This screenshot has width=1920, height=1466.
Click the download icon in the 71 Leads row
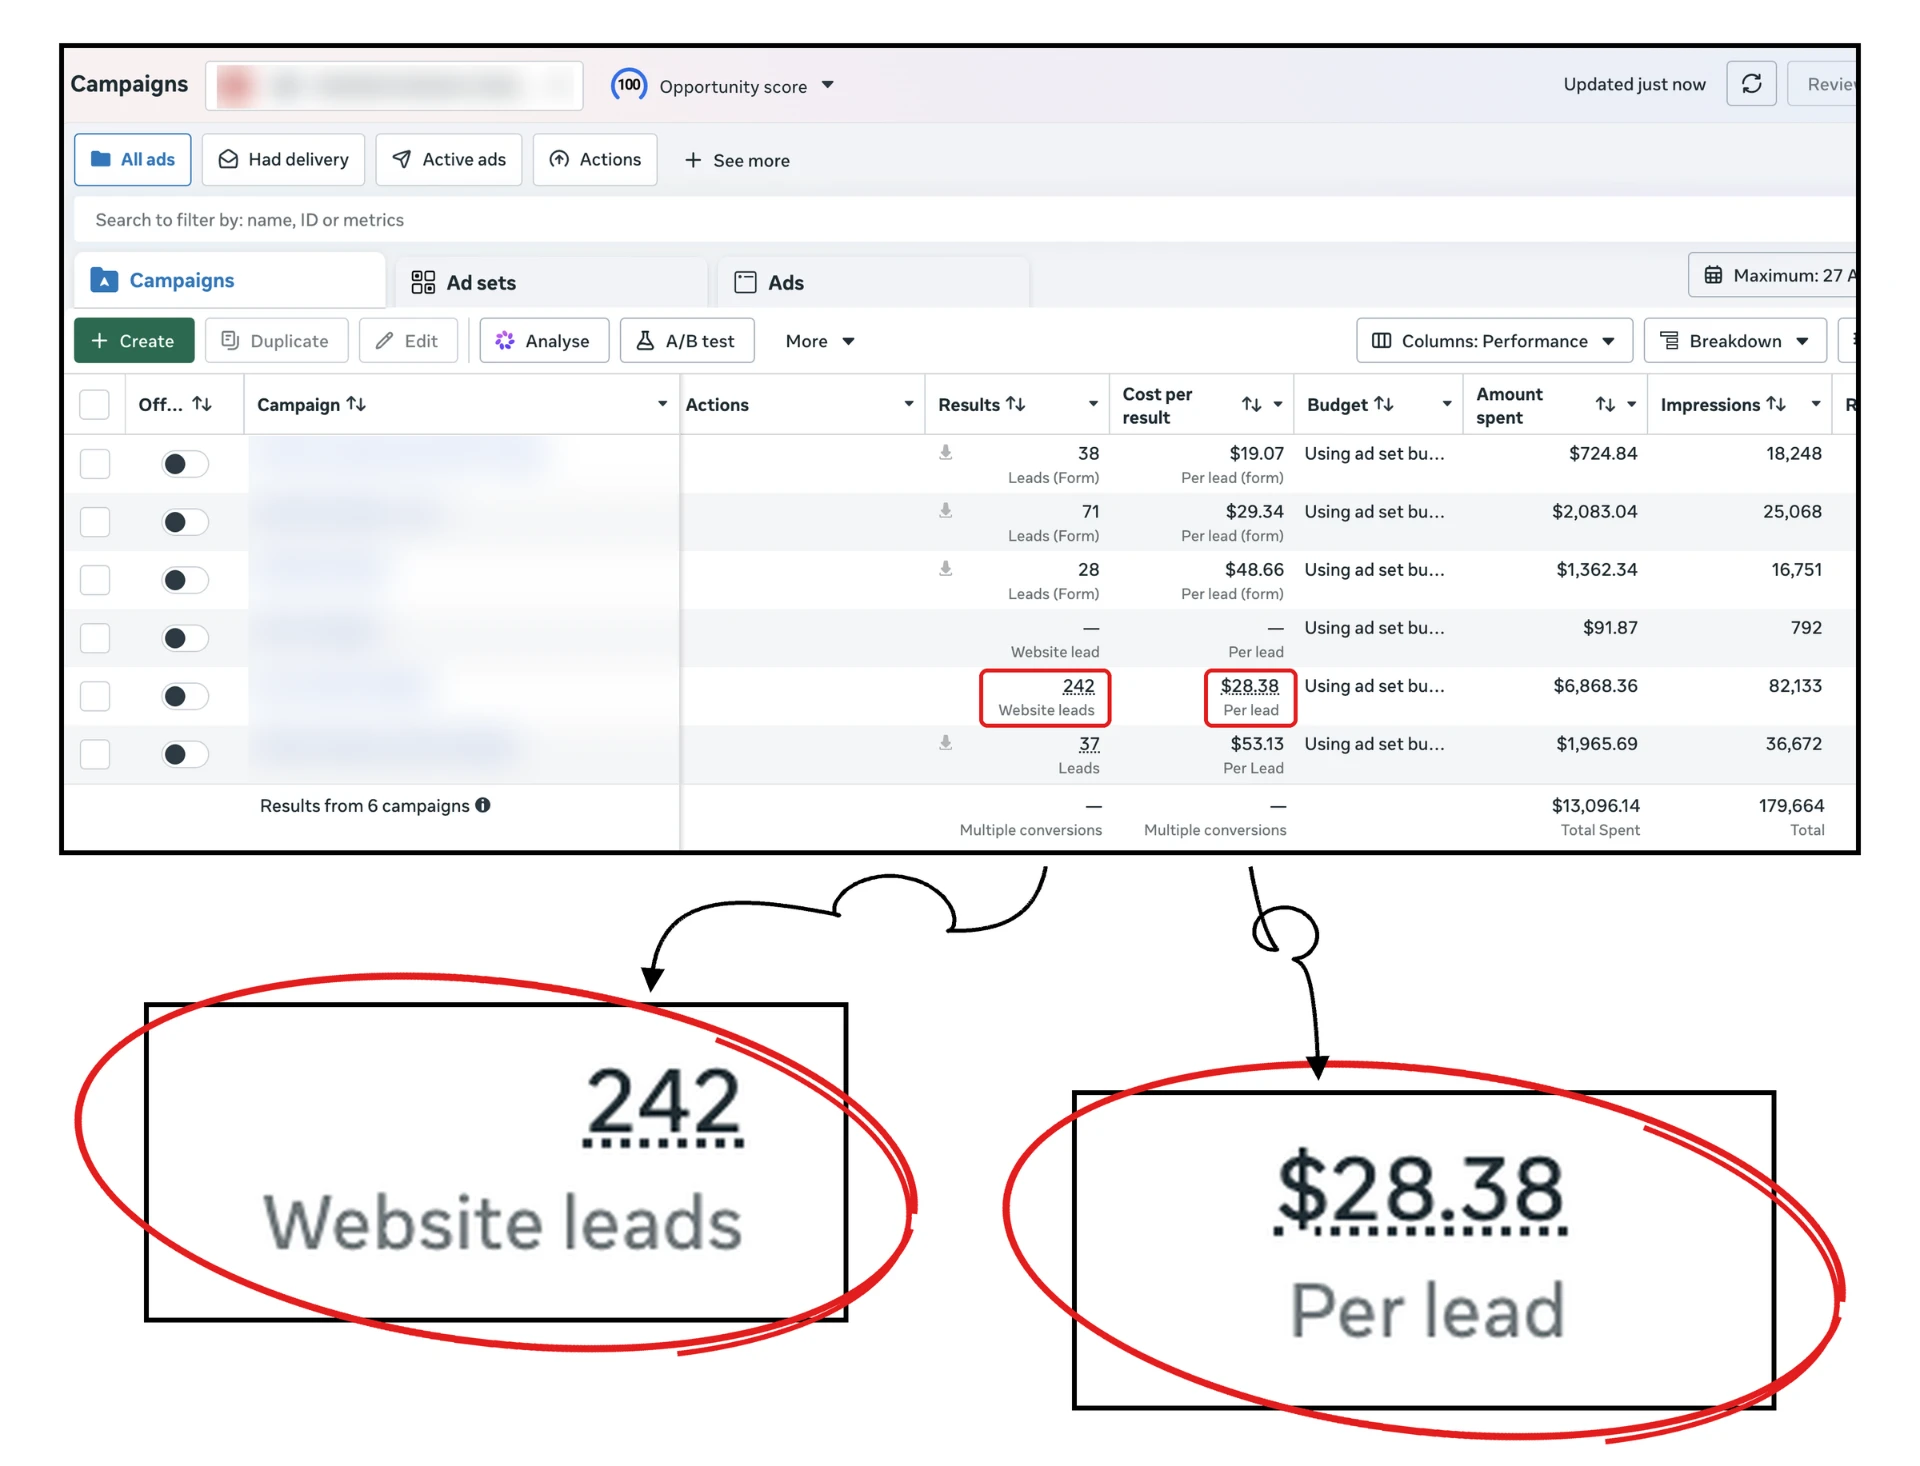[945, 511]
